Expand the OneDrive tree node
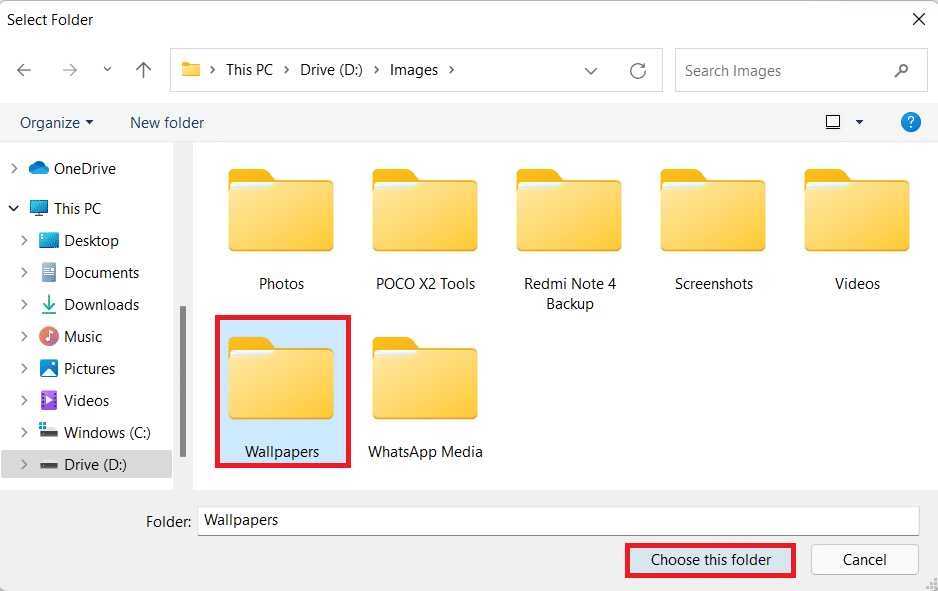 click(14, 169)
